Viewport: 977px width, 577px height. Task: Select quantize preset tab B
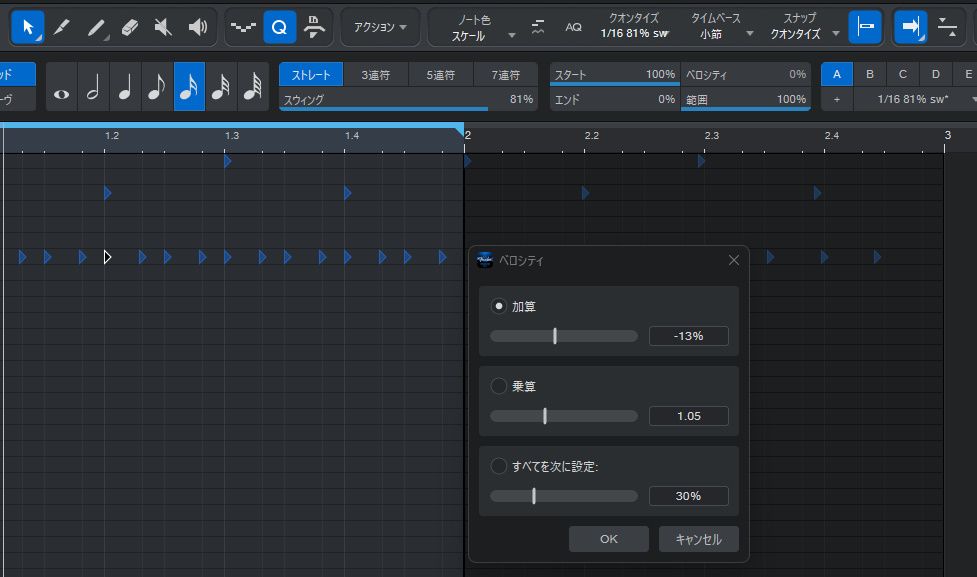coord(870,74)
